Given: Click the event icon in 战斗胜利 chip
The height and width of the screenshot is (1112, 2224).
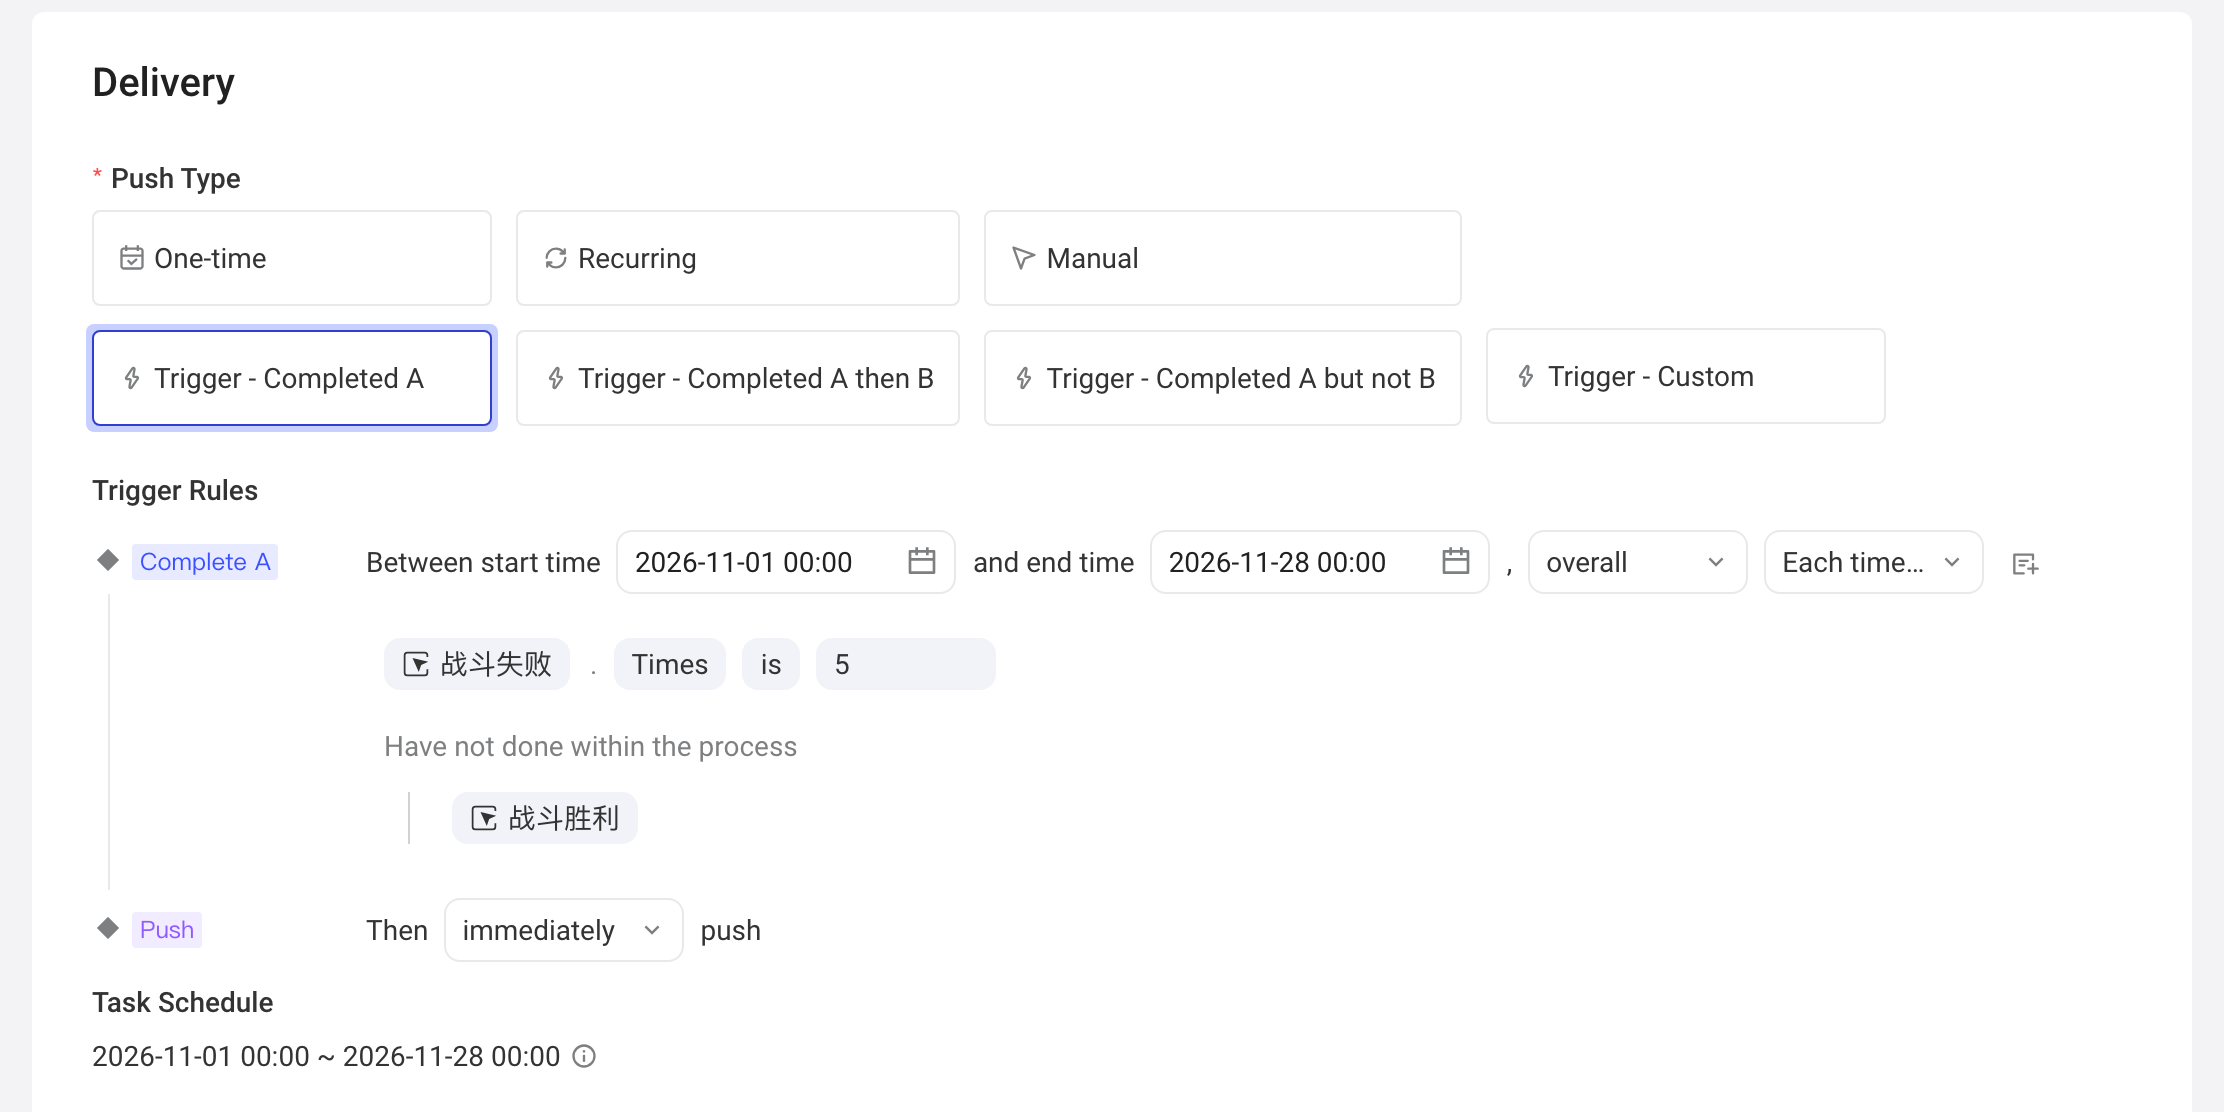Looking at the screenshot, I should click(x=484, y=818).
